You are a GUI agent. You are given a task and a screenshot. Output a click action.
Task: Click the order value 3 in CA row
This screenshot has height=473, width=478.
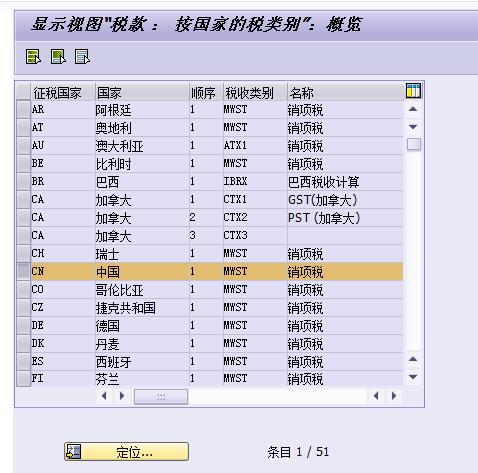206,236
